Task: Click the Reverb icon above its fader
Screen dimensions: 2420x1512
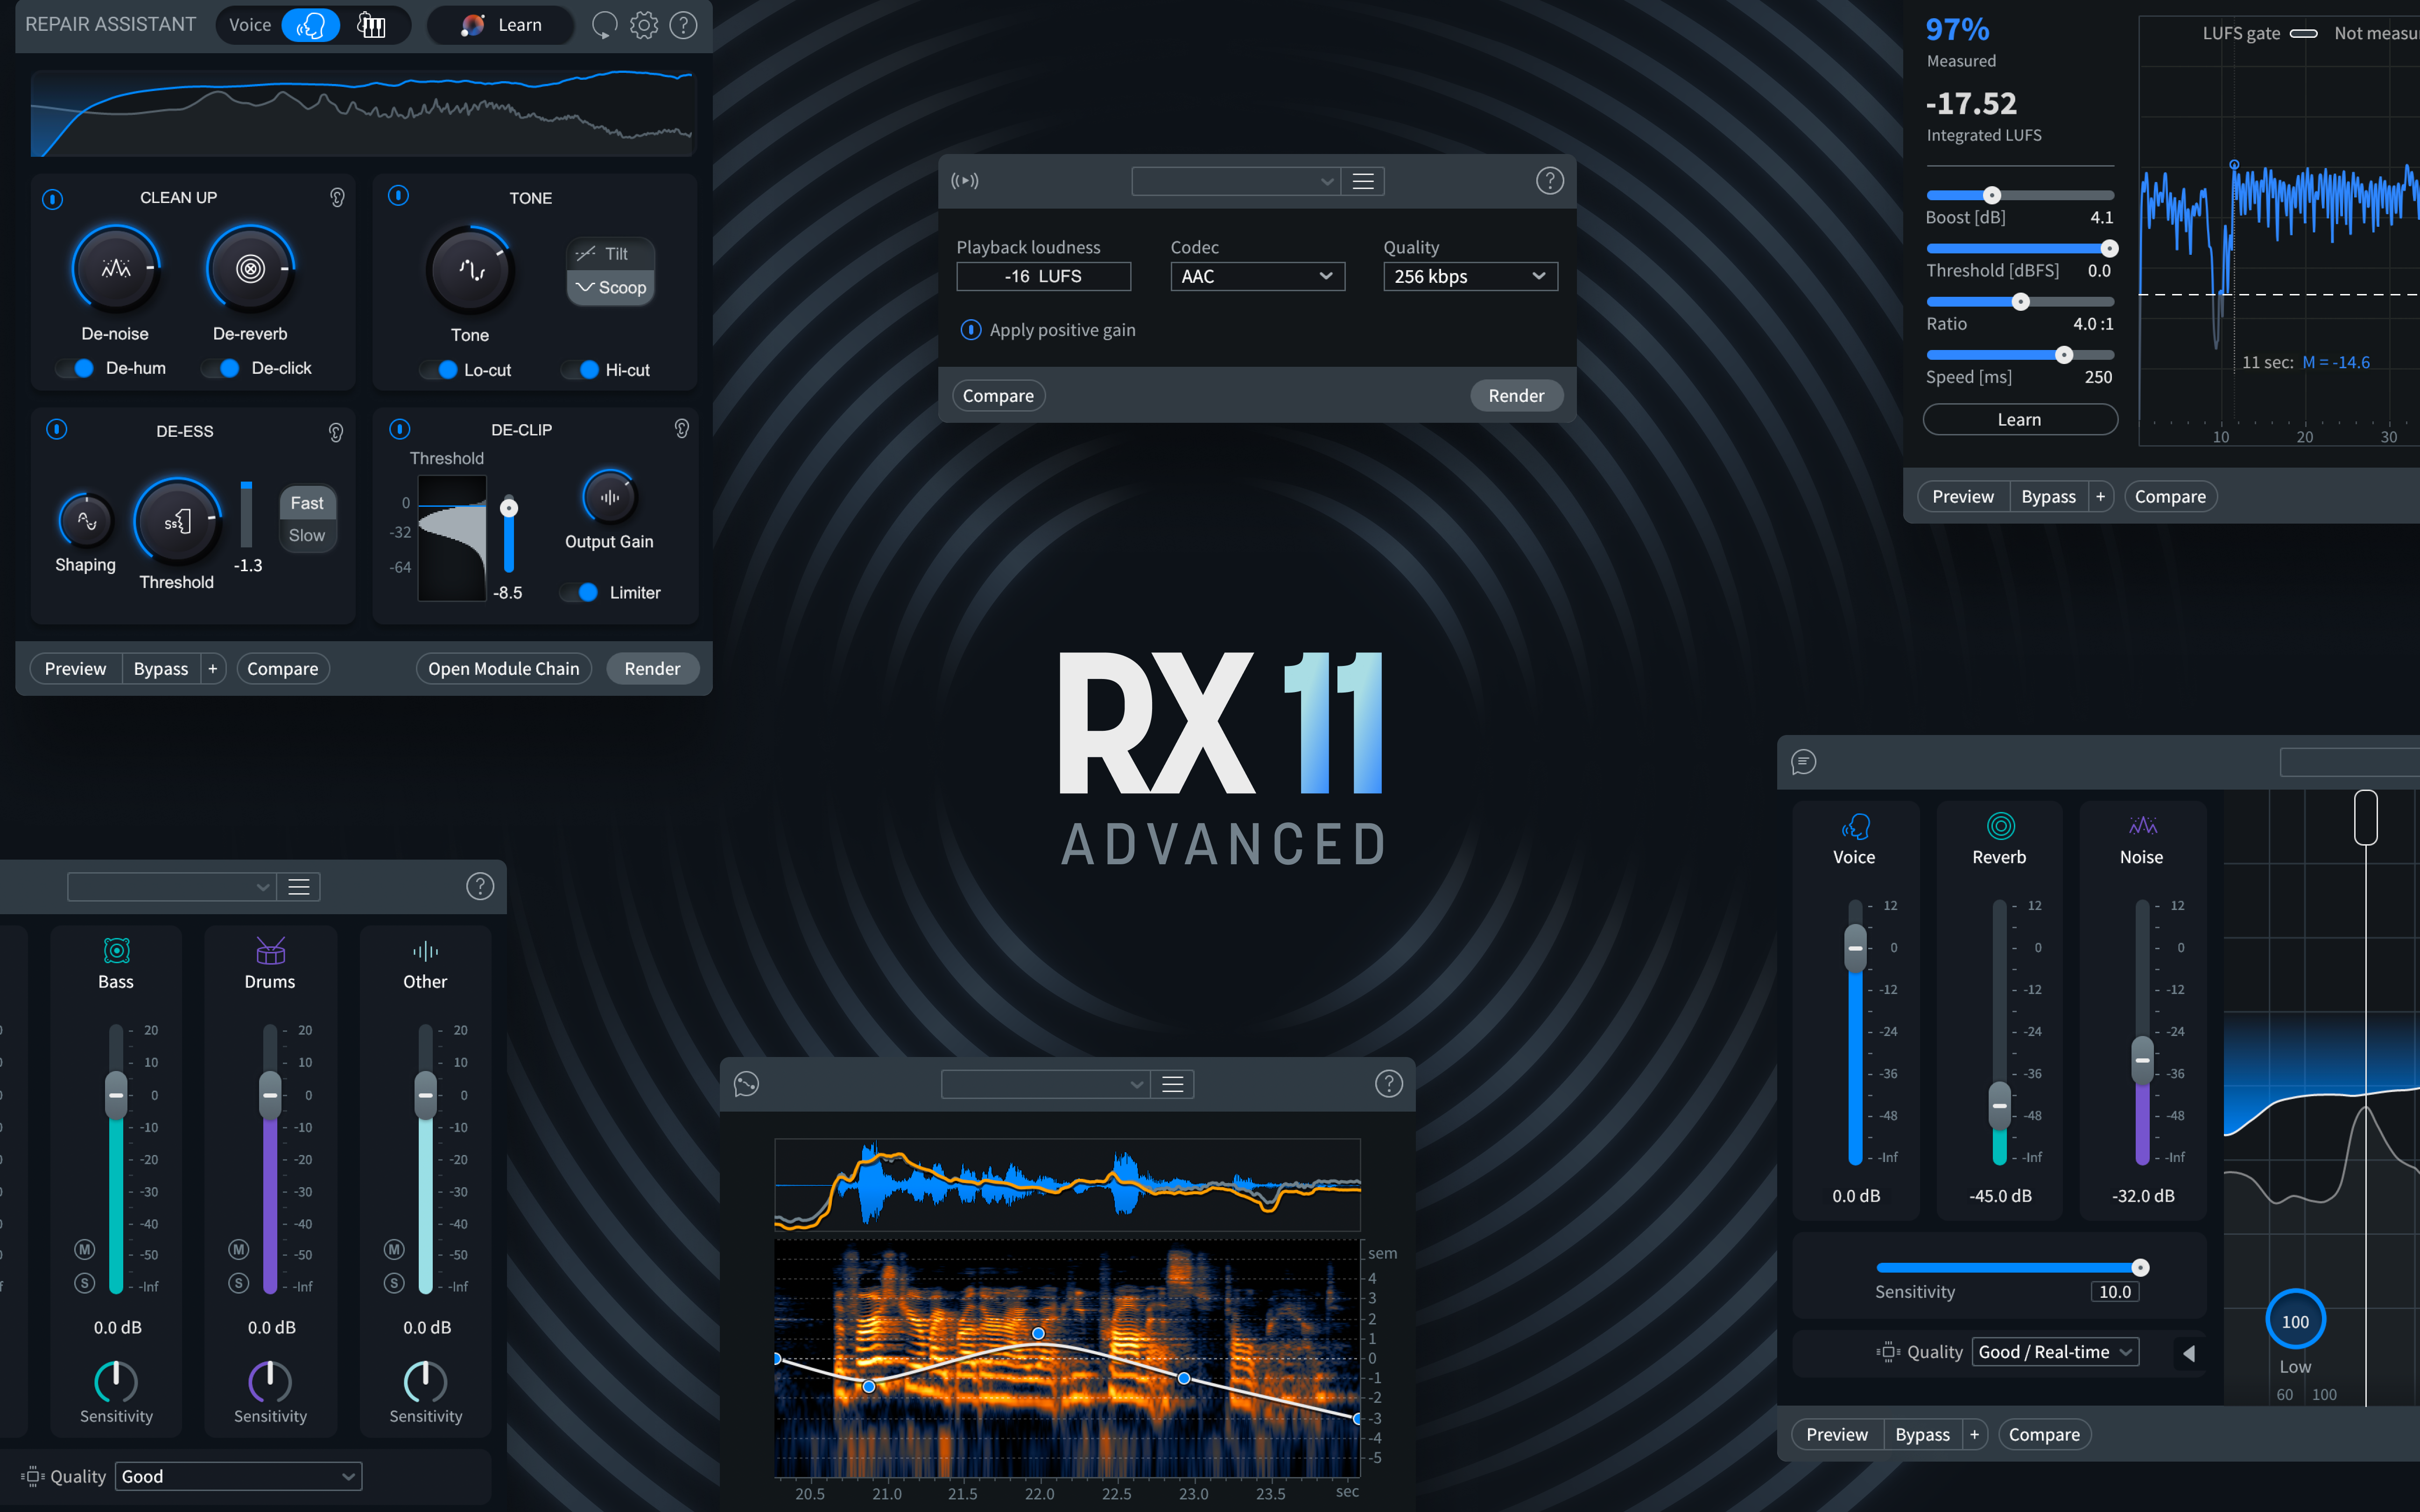Action: [x=1999, y=826]
